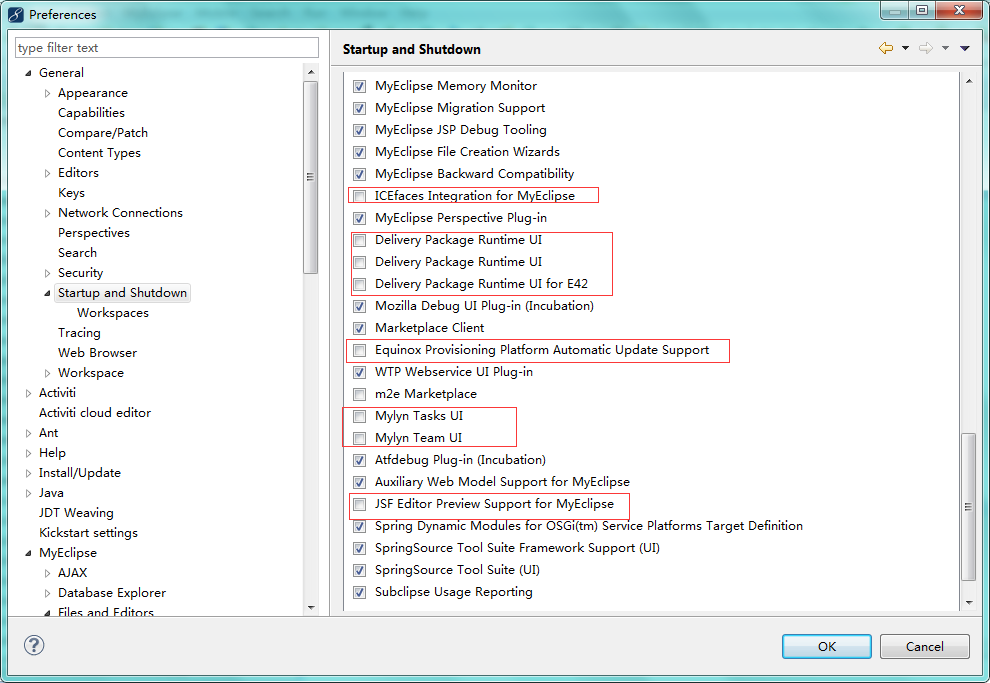Select JDT Weaving preference page
The width and height of the screenshot is (990, 683).
pyautogui.click(x=76, y=513)
